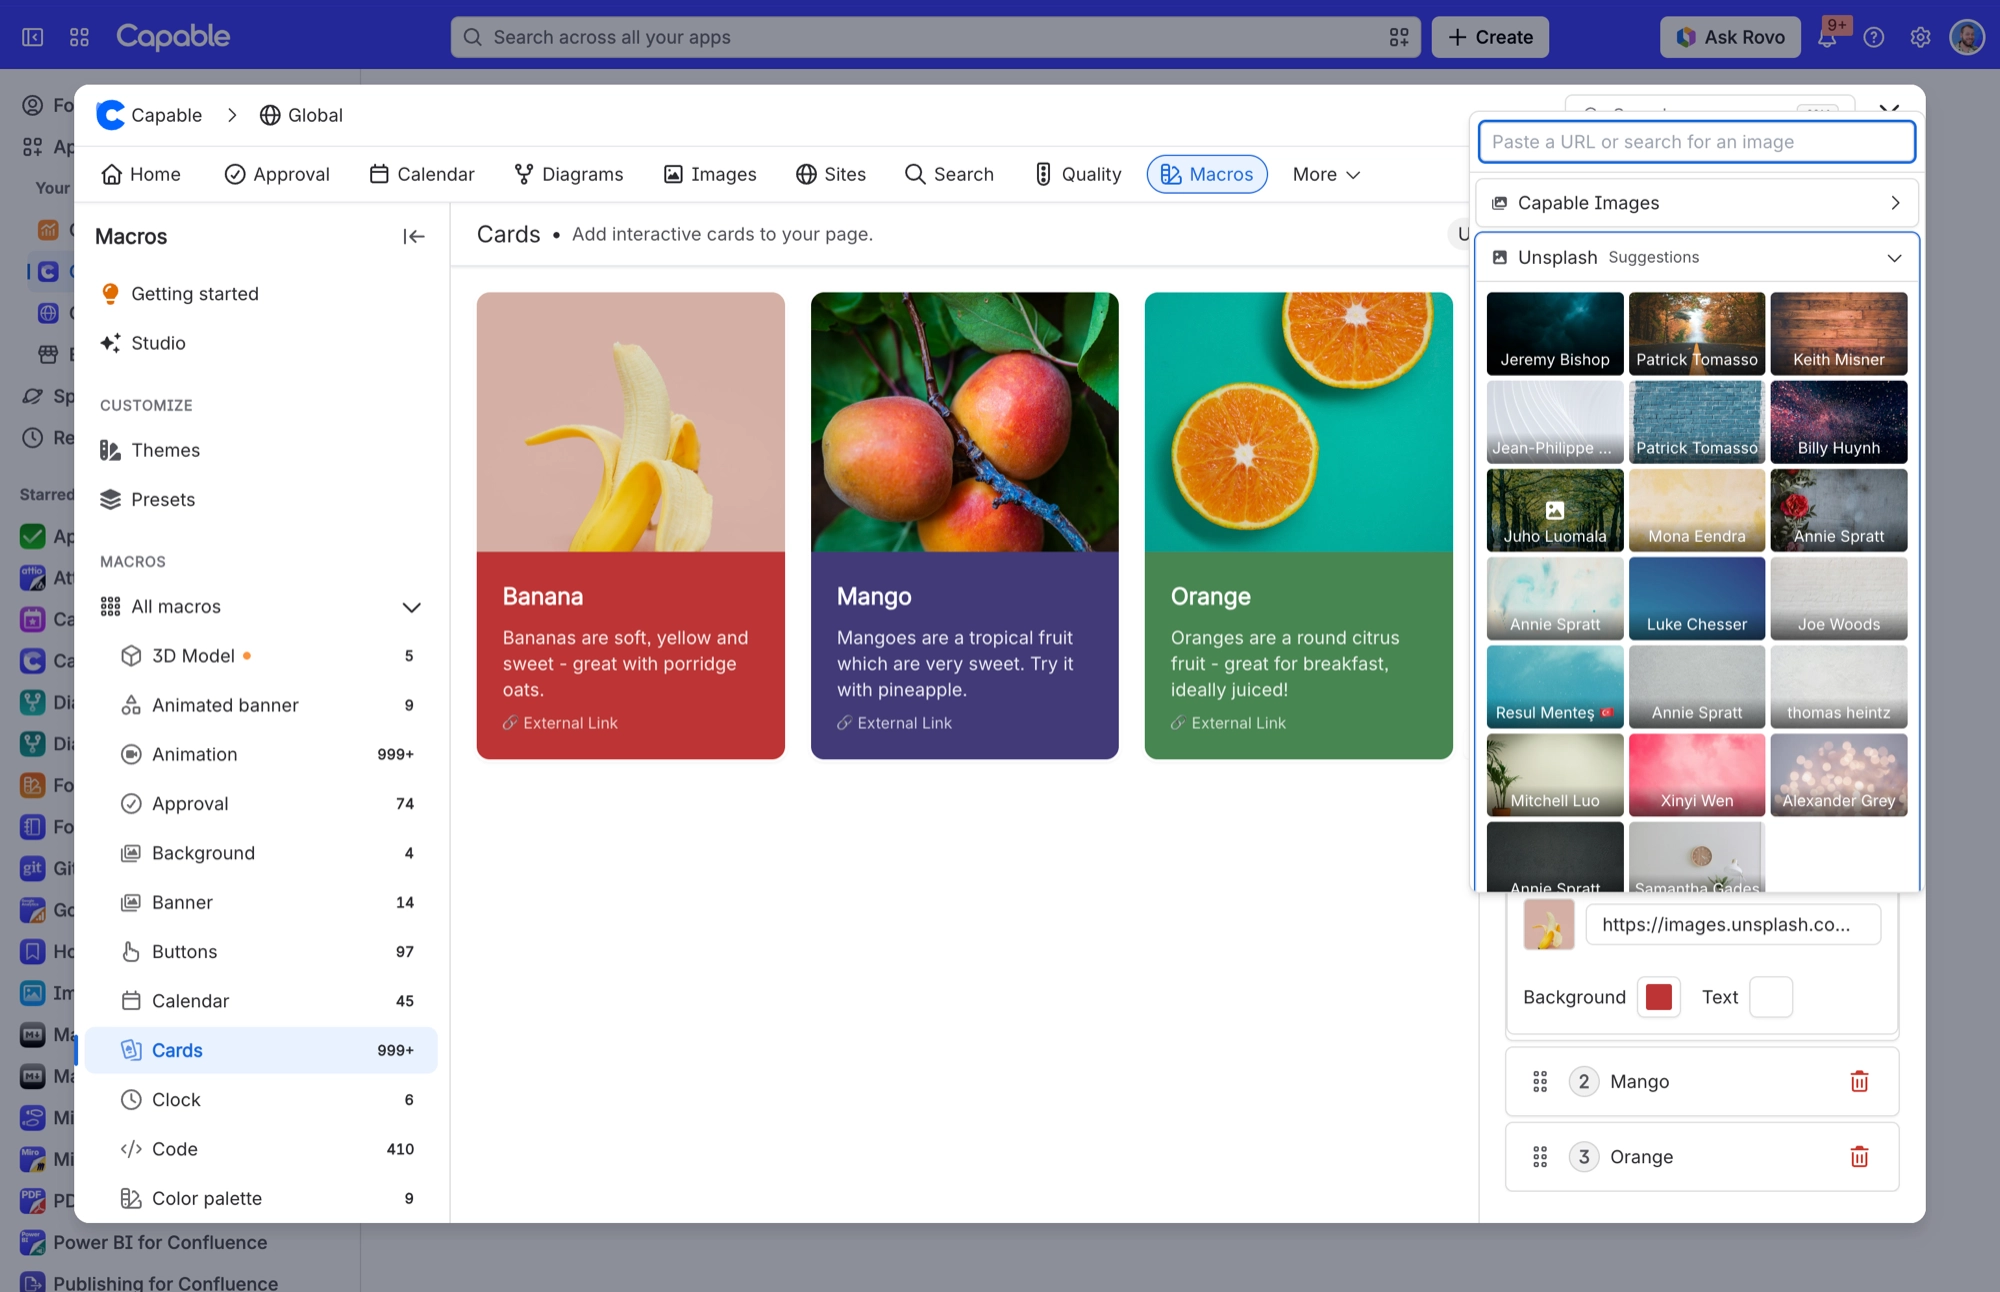This screenshot has width=2000, height=1292.
Task: Switch to the Images tab
Action: click(x=710, y=174)
